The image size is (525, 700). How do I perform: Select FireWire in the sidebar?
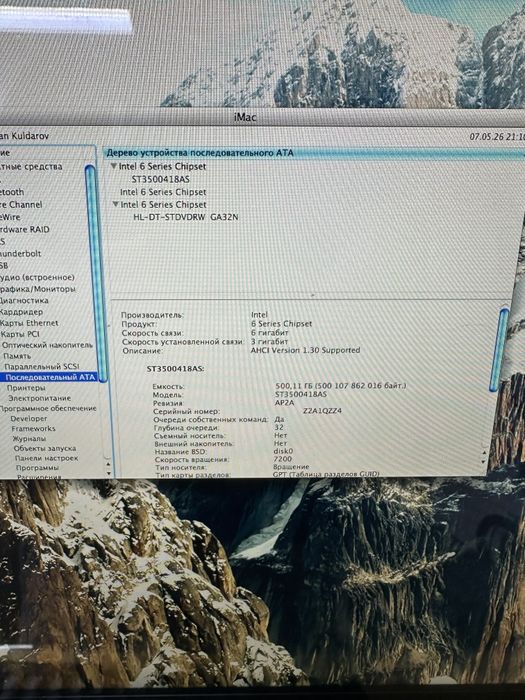[x=10, y=217]
